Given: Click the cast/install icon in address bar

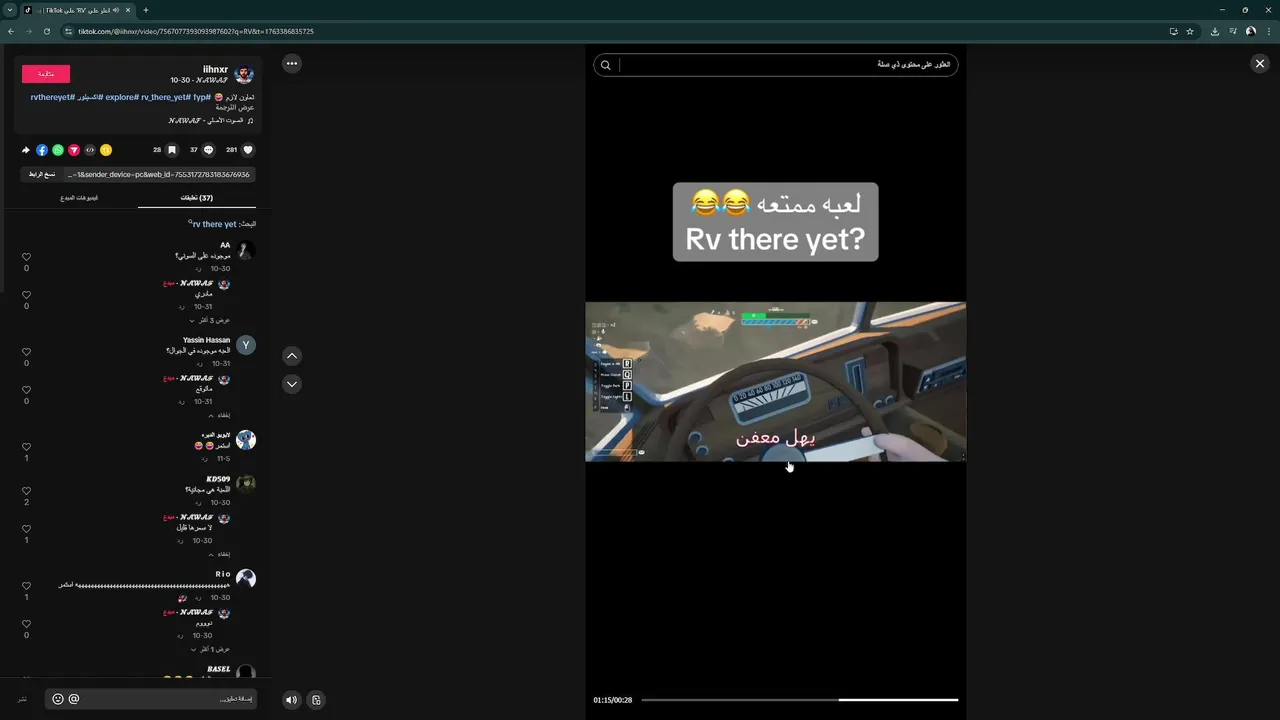Looking at the screenshot, I should (1173, 31).
